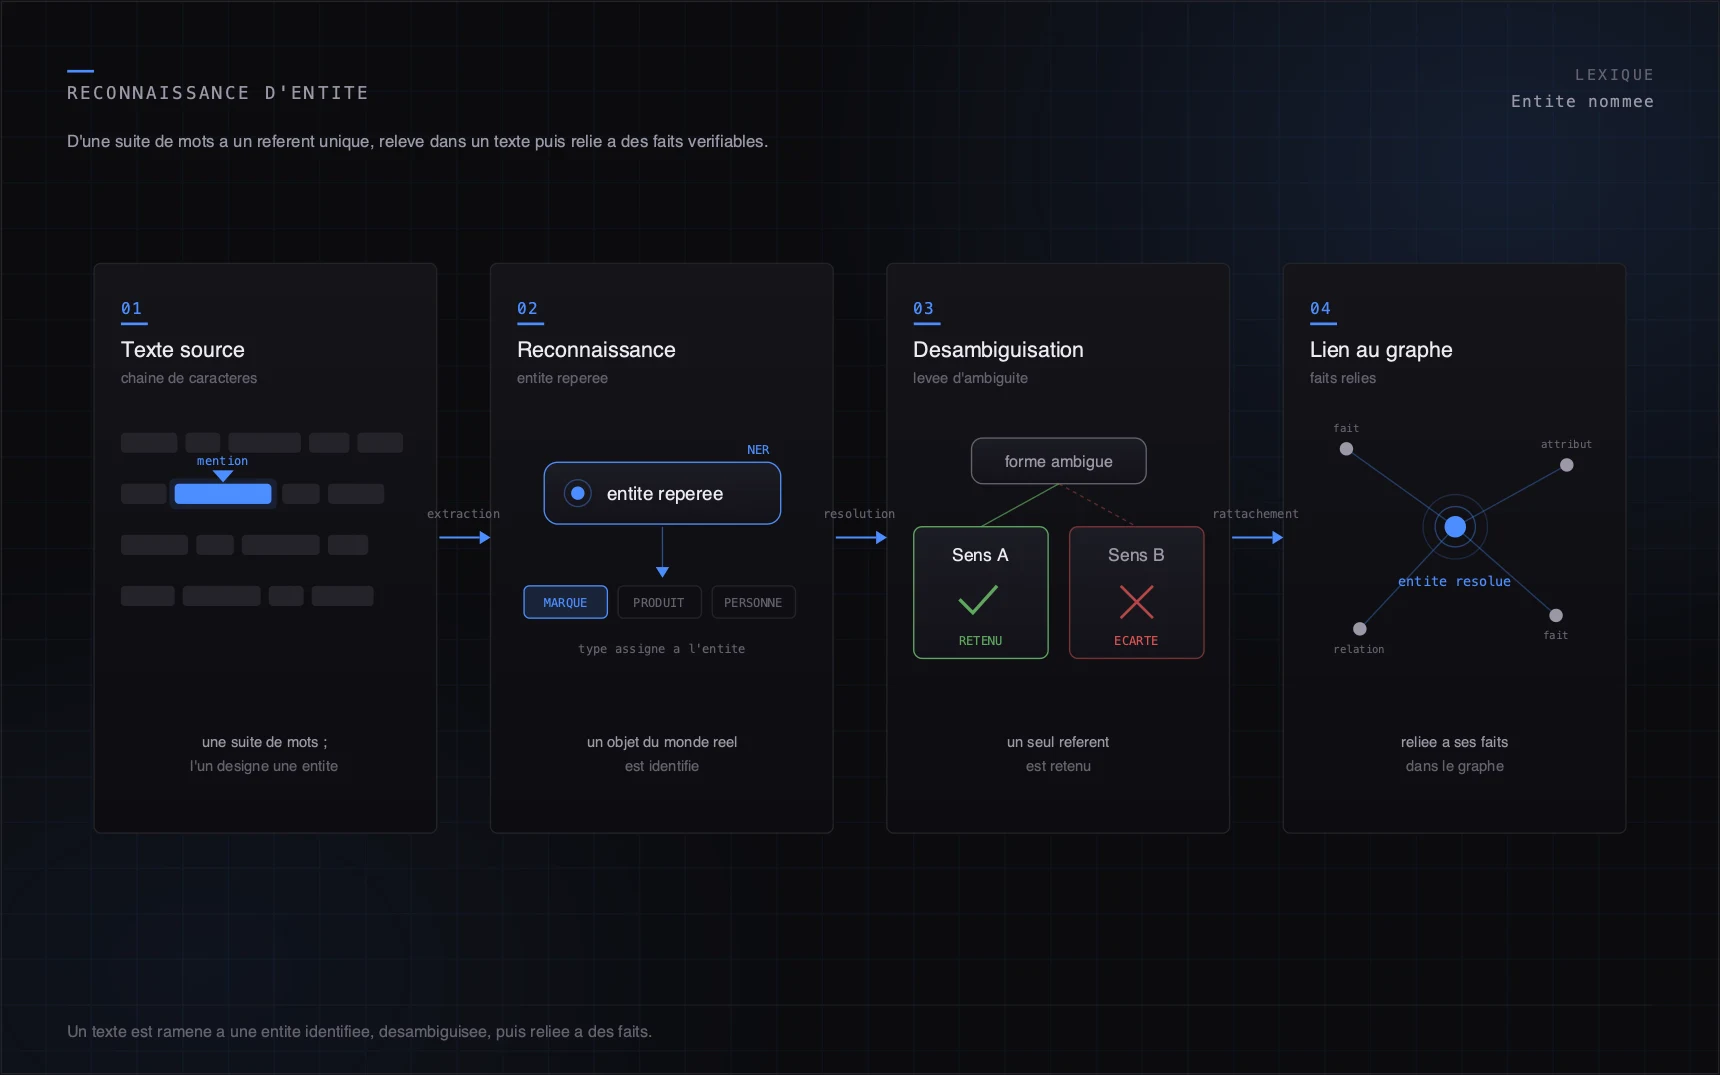Click the attribut node in the graph
1720x1075 pixels.
click(x=1566, y=465)
